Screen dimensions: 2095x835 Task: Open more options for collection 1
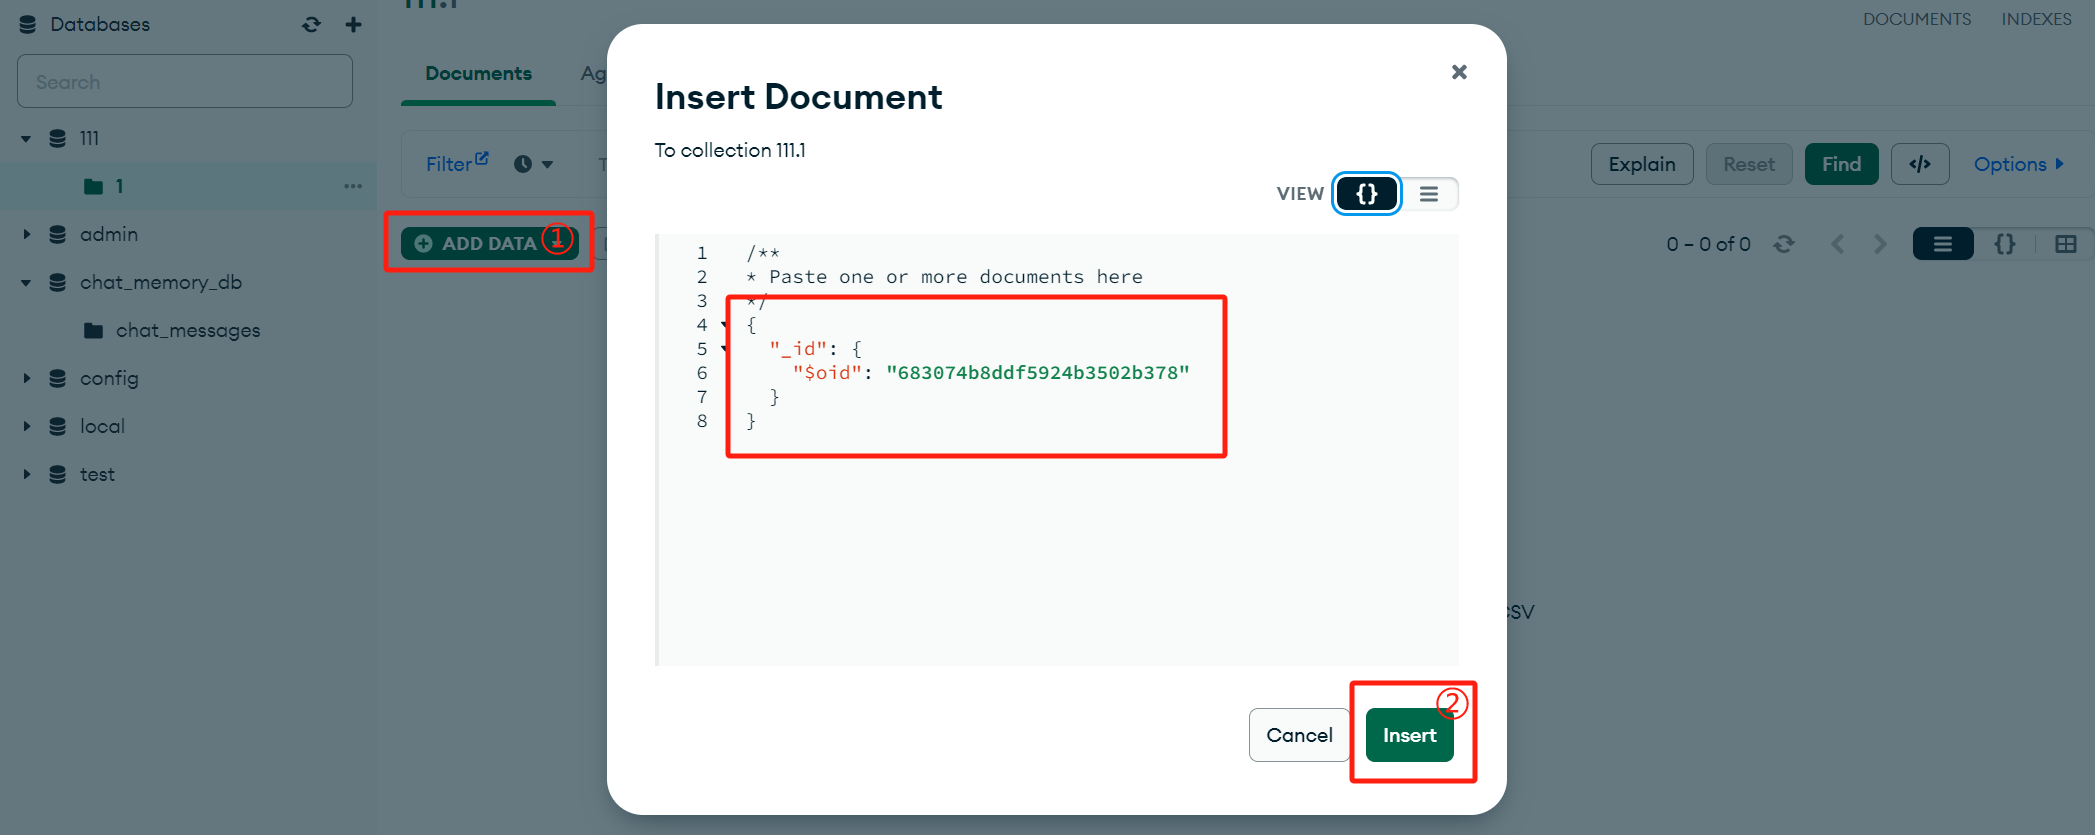(353, 186)
